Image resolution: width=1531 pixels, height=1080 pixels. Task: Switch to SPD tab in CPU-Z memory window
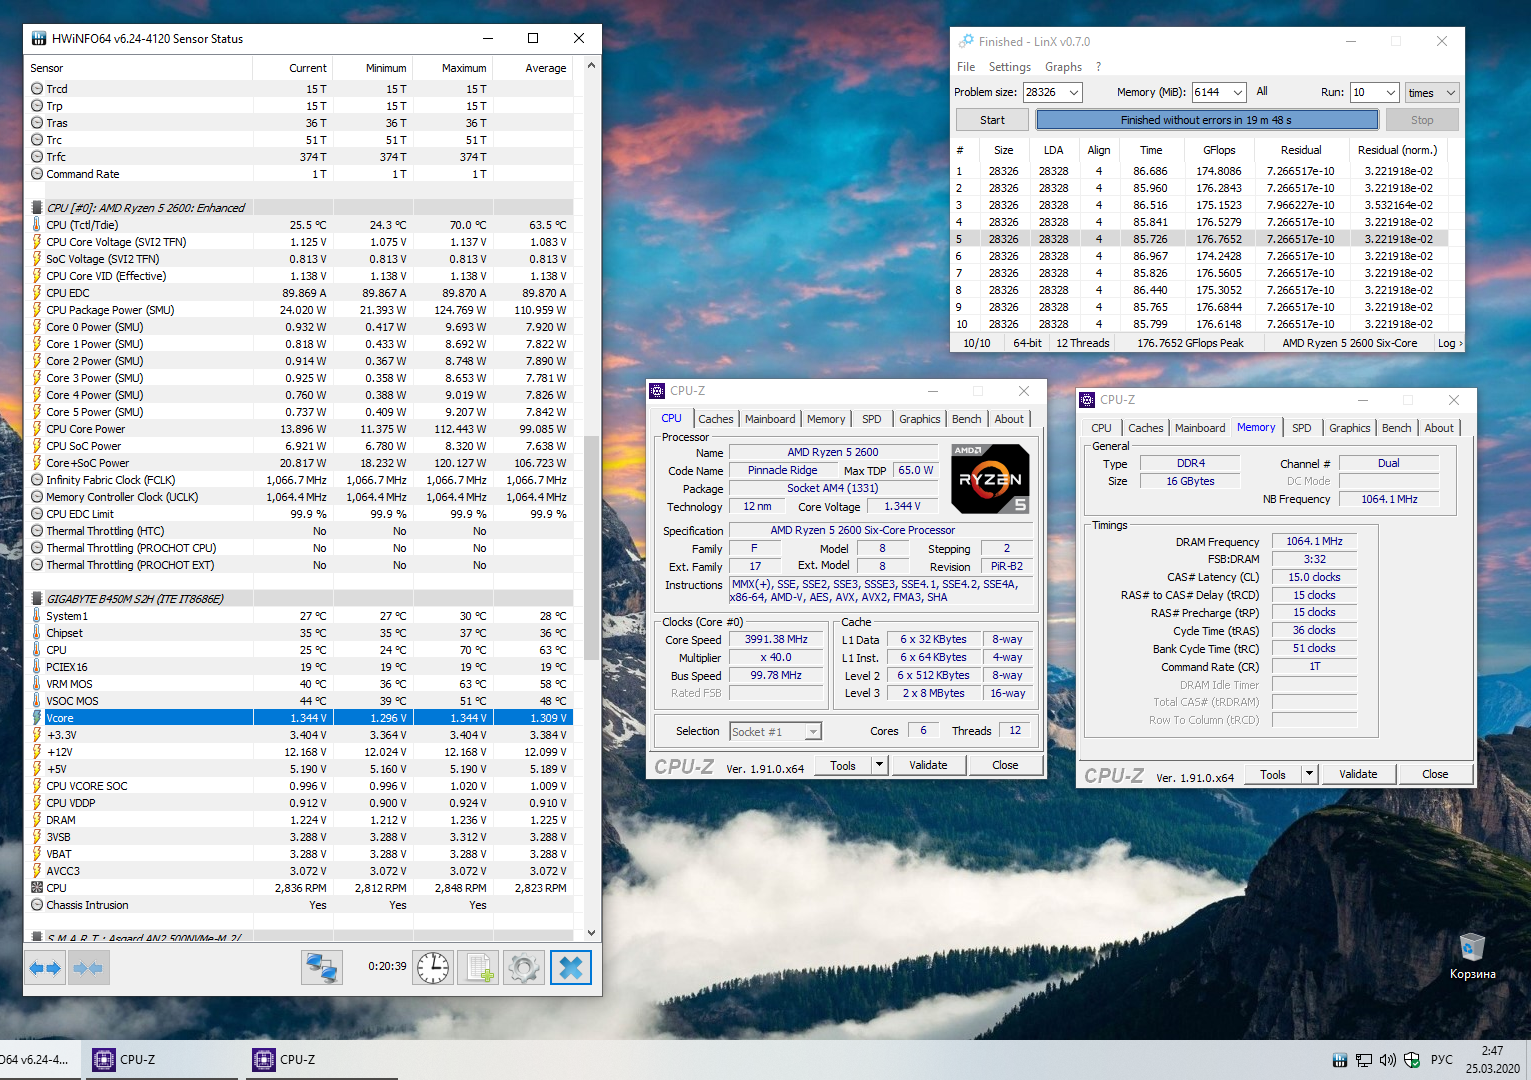click(x=1301, y=428)
